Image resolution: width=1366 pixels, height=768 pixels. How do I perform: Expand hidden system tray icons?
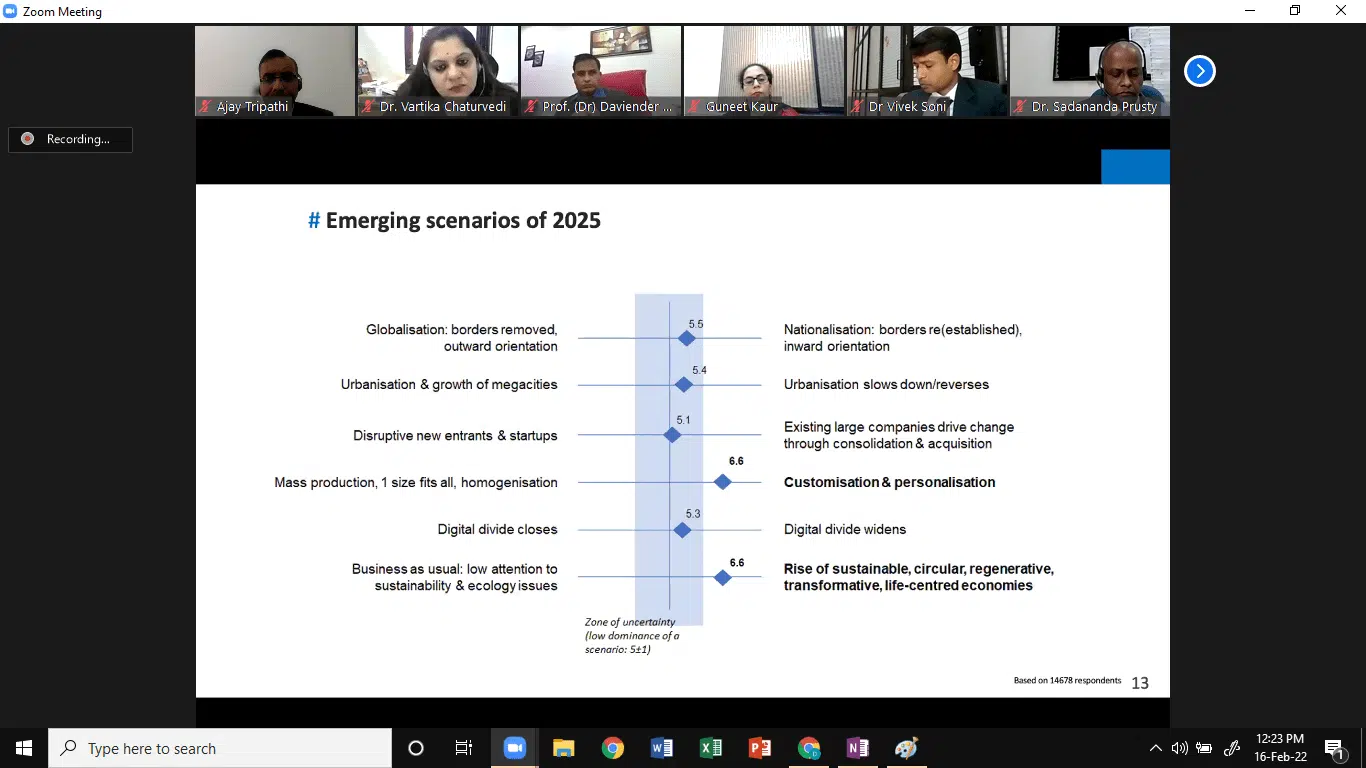coord(1156,748)
